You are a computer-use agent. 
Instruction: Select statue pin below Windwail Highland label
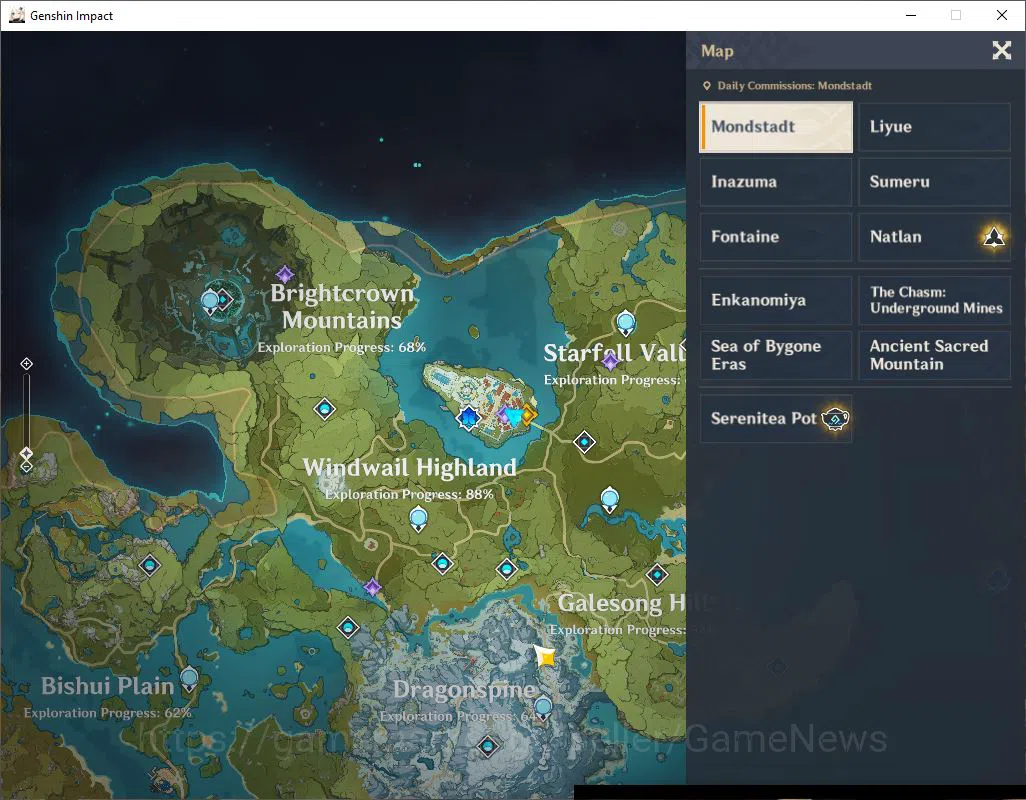click(x=418, y=520)
